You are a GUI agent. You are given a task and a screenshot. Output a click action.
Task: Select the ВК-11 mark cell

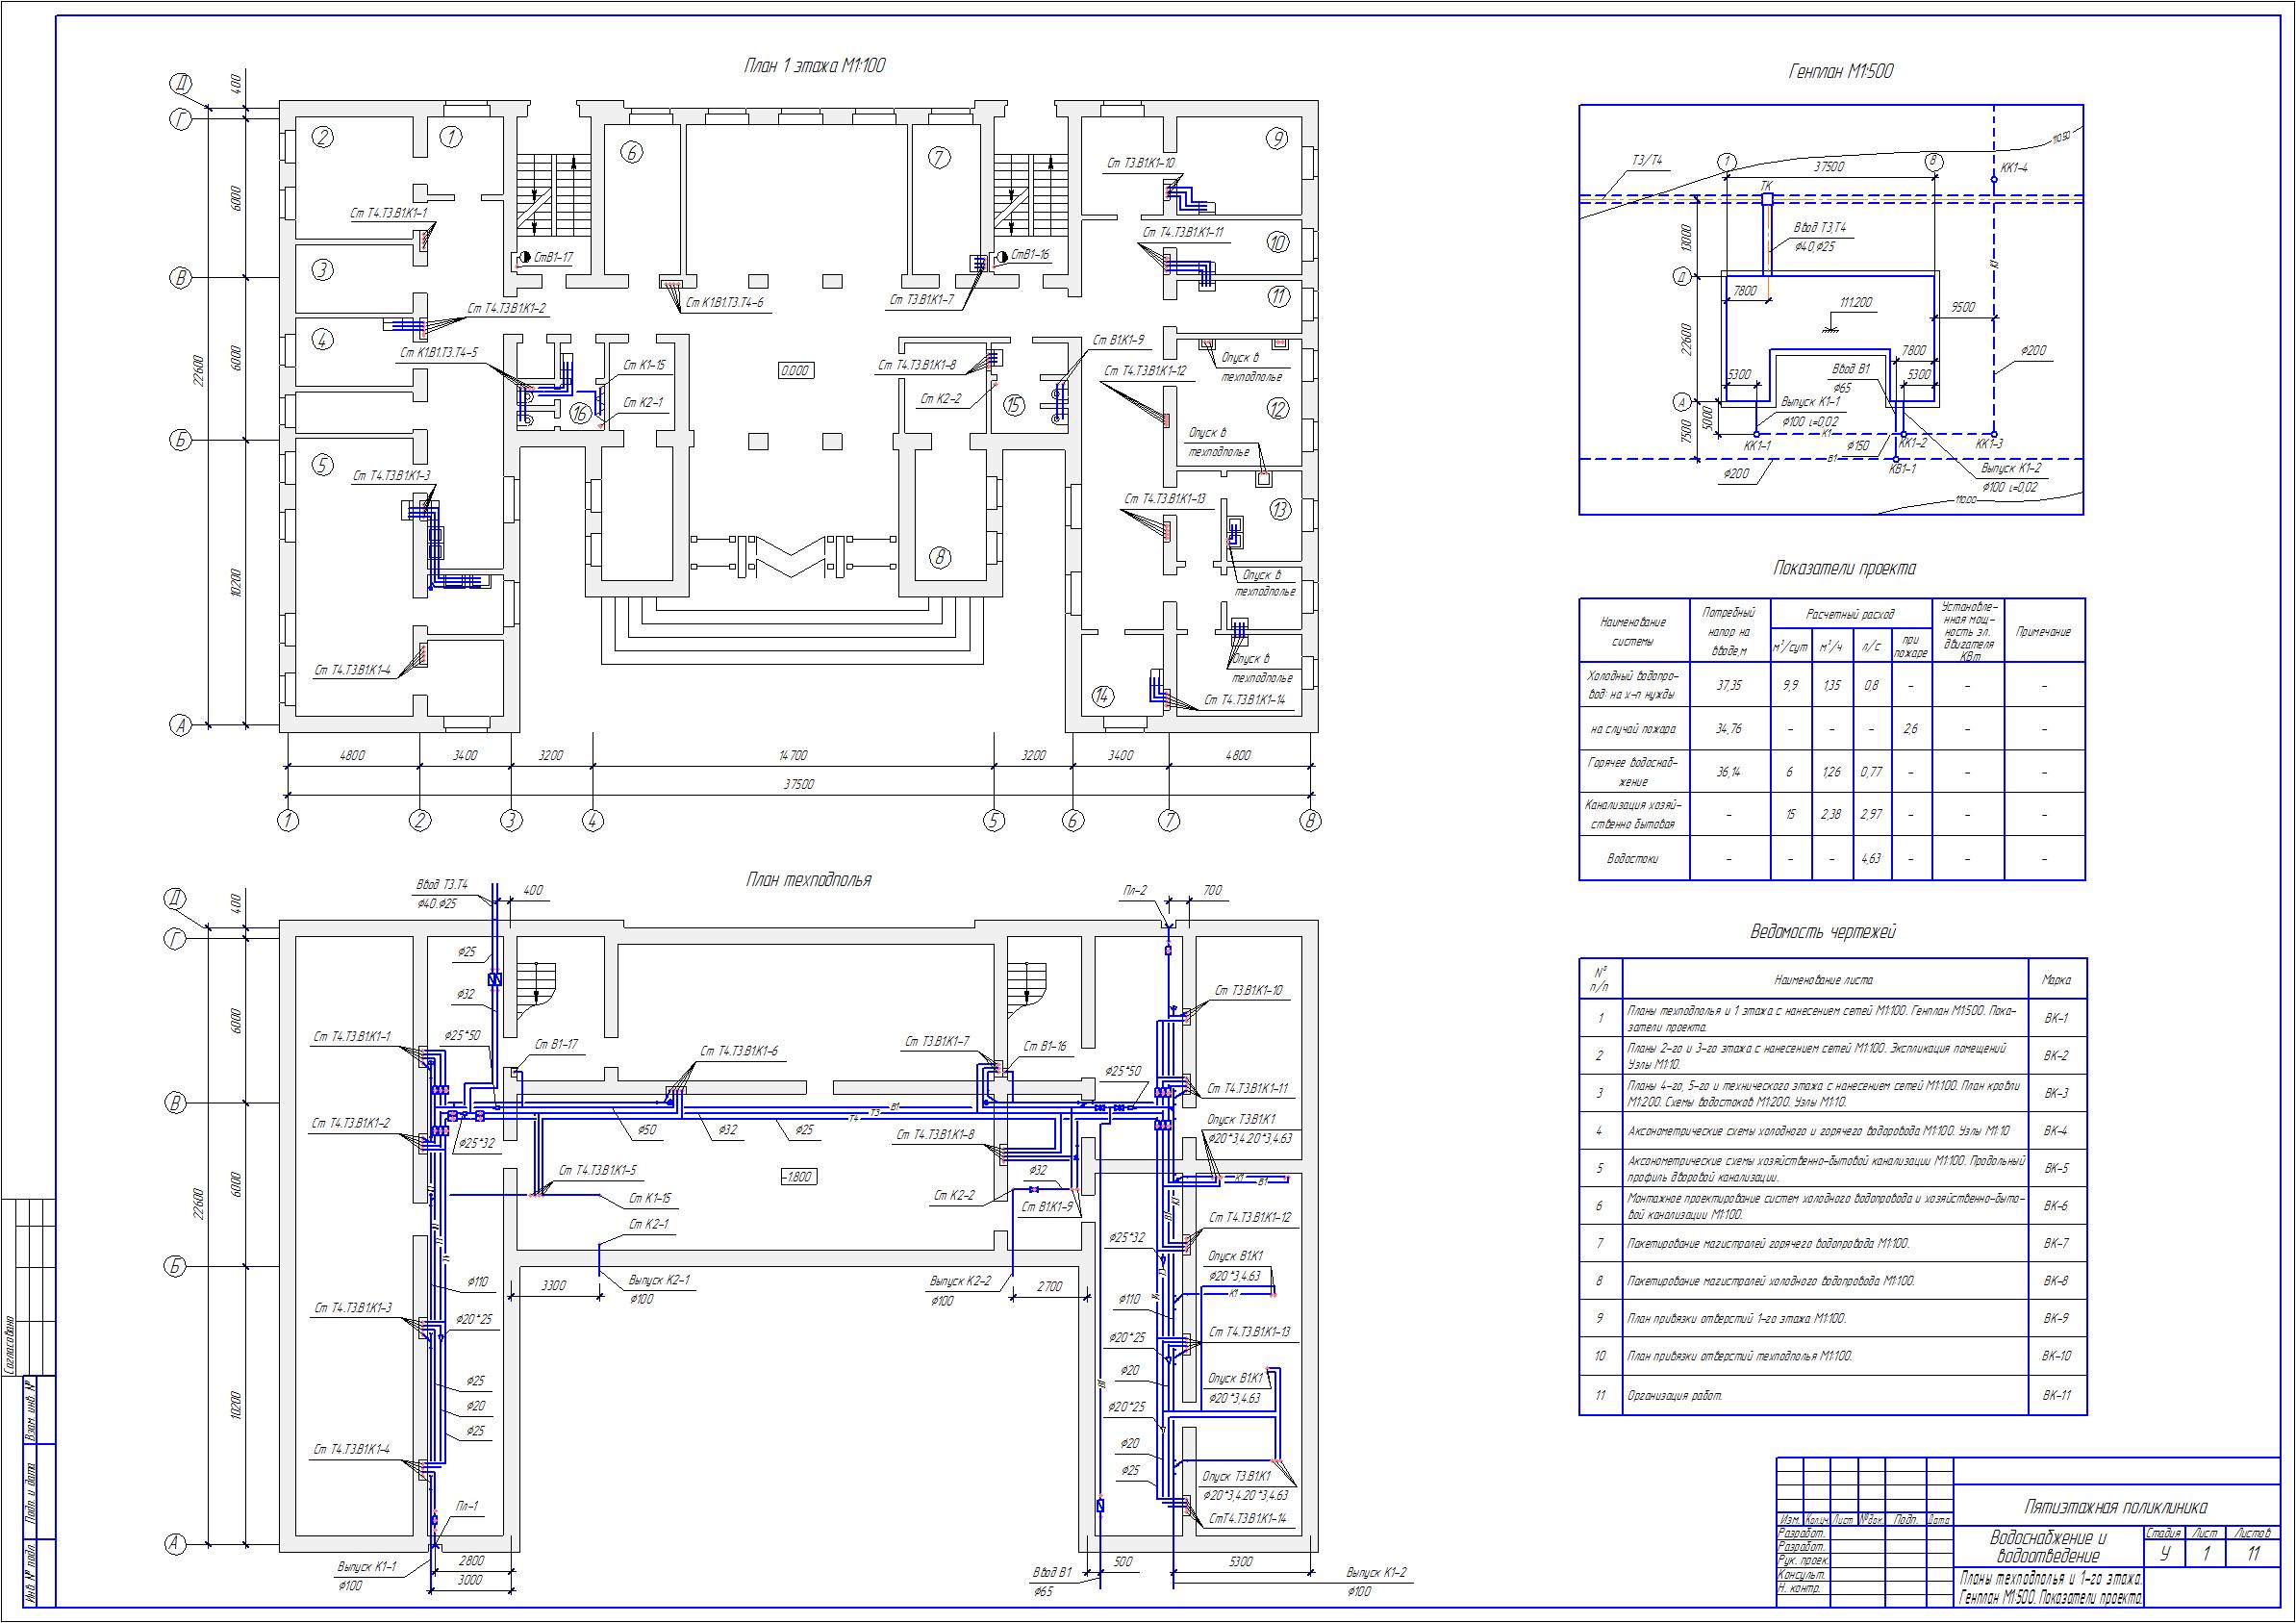[x=2057, y=1395]
